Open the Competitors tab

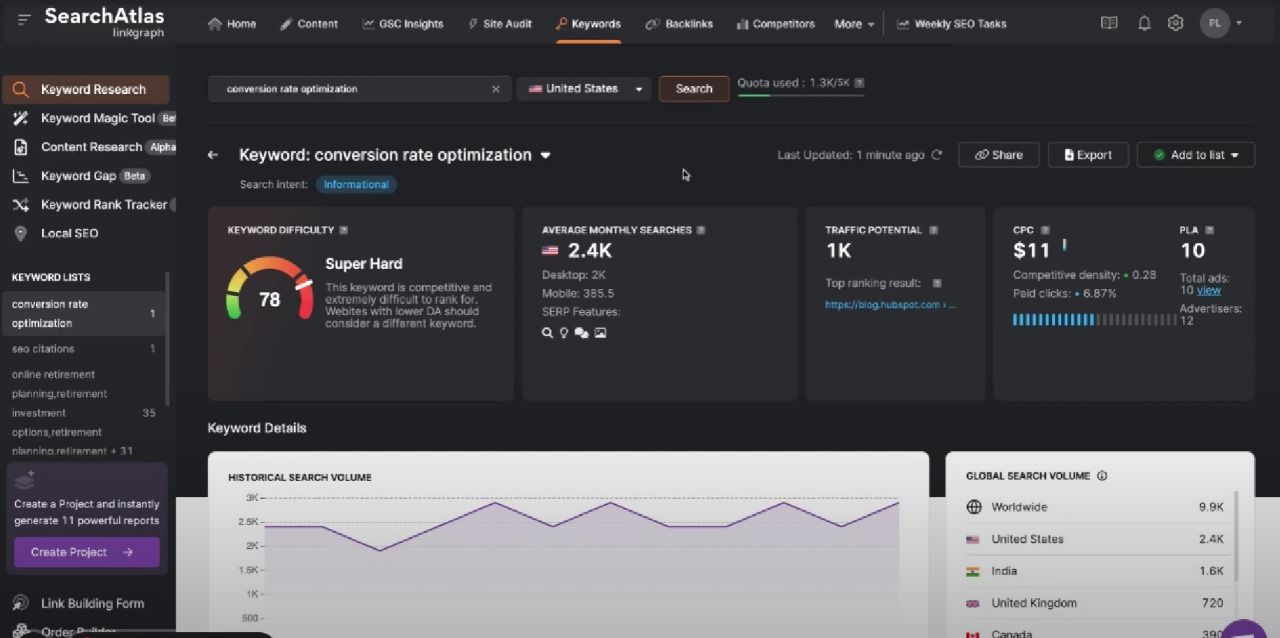(x=775, y=23)
